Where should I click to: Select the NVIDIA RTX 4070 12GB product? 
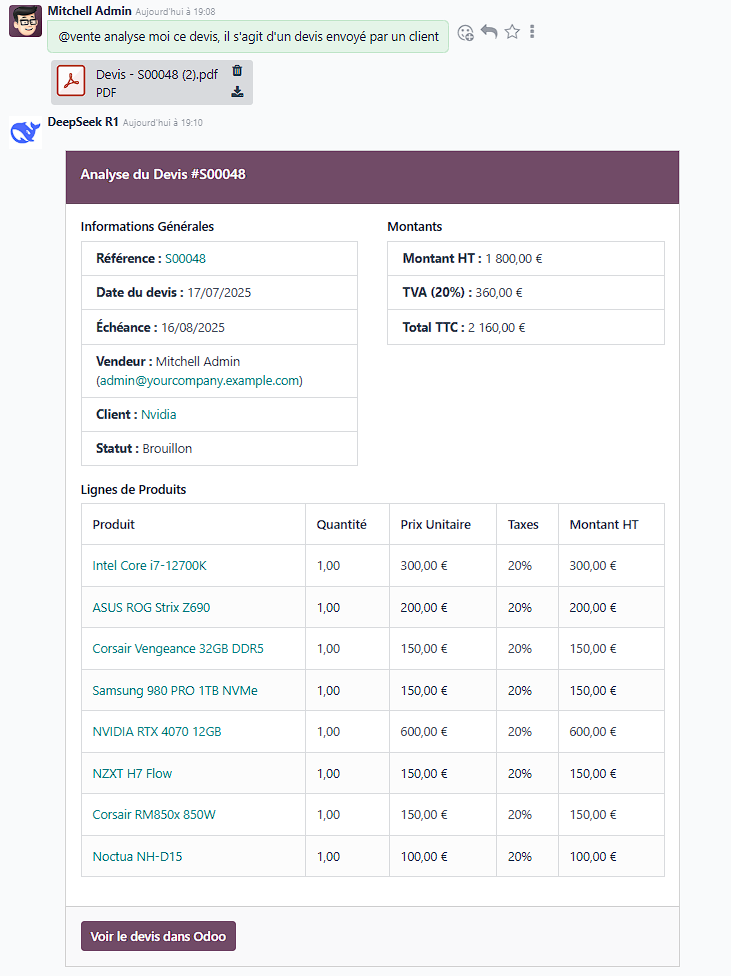point(157,731)
